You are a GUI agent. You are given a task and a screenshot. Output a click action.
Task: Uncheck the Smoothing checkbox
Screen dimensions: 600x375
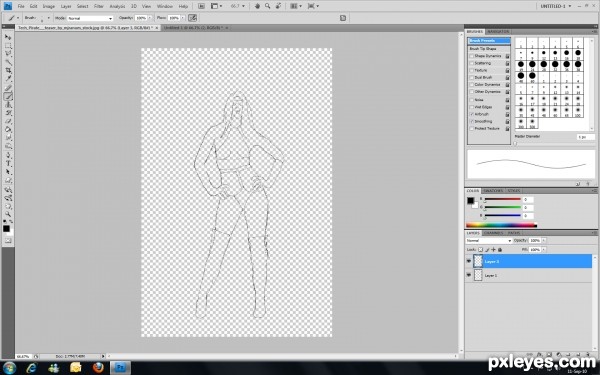coord(471,121)
